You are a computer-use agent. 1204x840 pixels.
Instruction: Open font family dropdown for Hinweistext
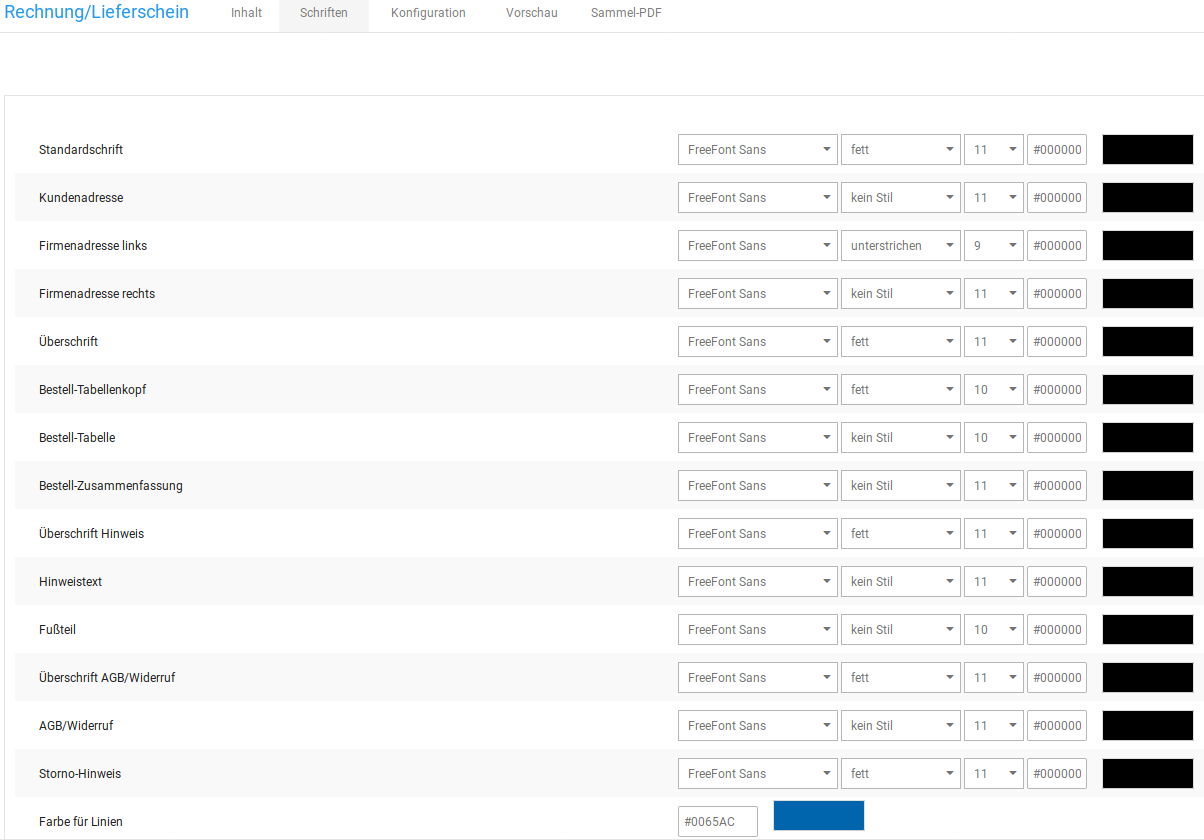pyautogui.click(x=757, y=582)
